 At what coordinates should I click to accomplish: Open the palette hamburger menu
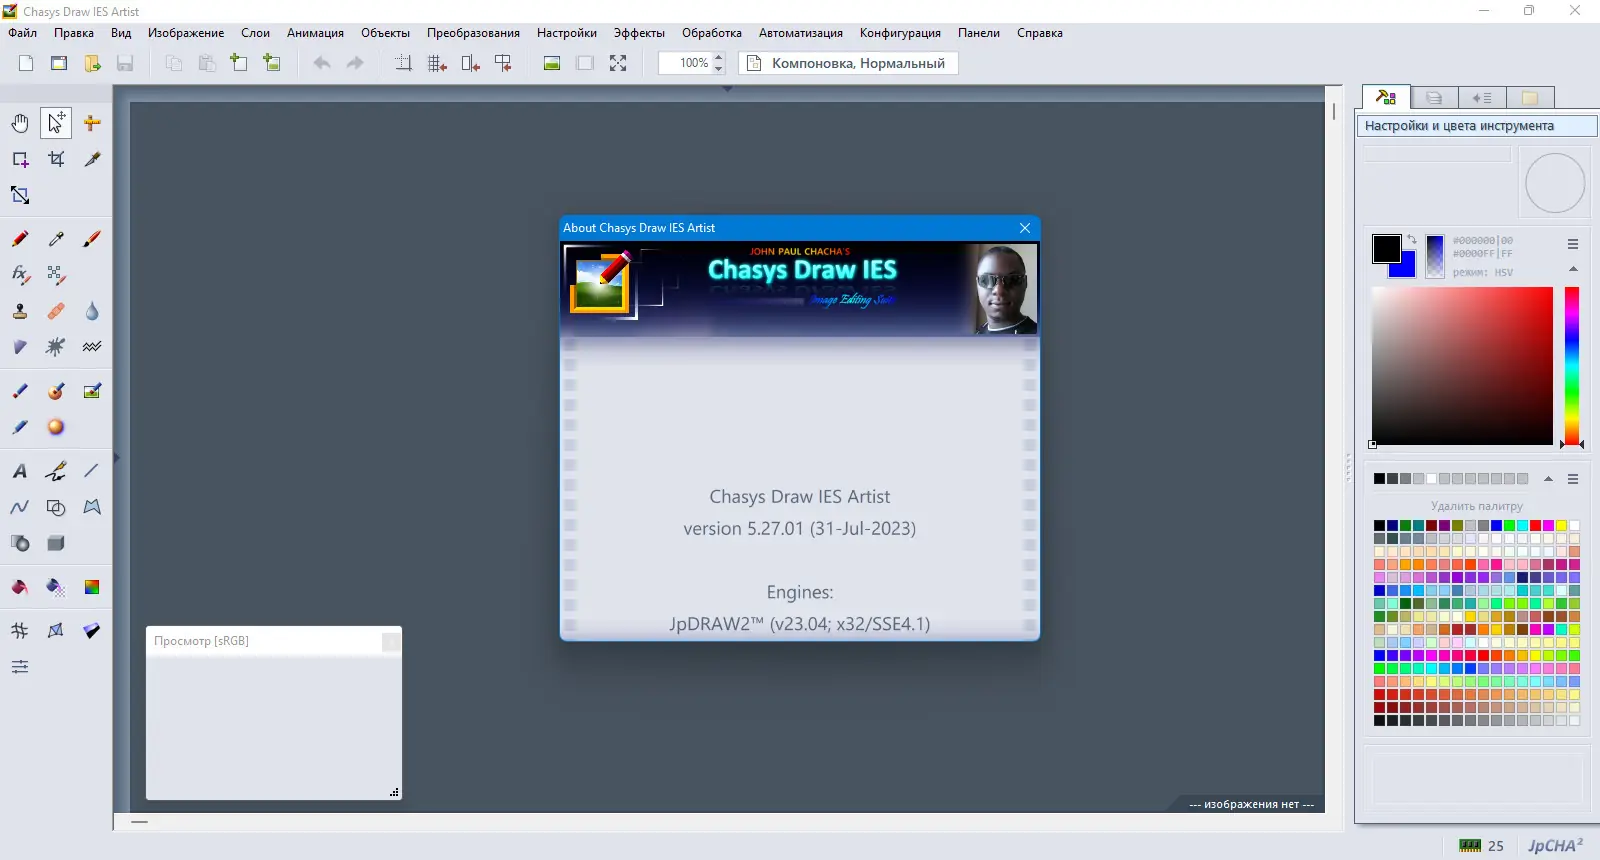(x=1573, y=479)
